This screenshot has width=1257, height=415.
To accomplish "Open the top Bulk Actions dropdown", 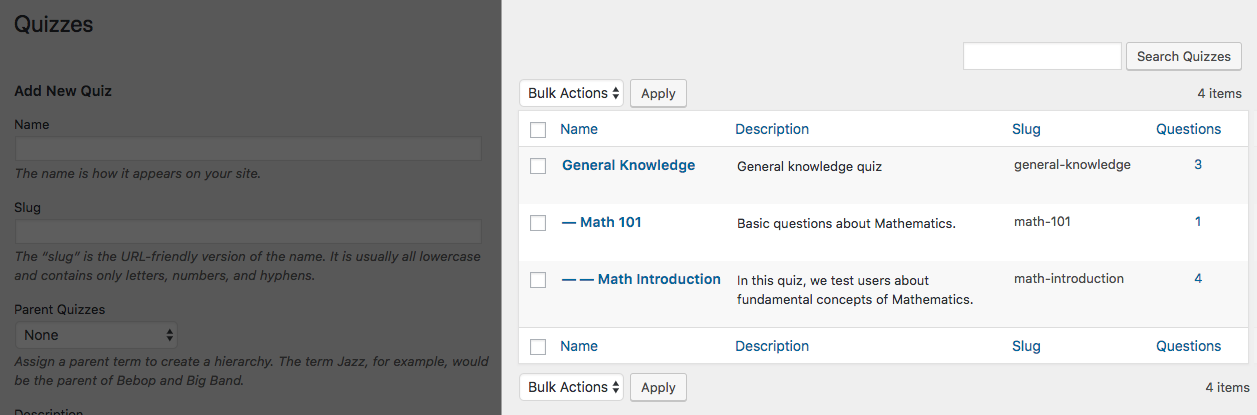I will pos(571,93).
